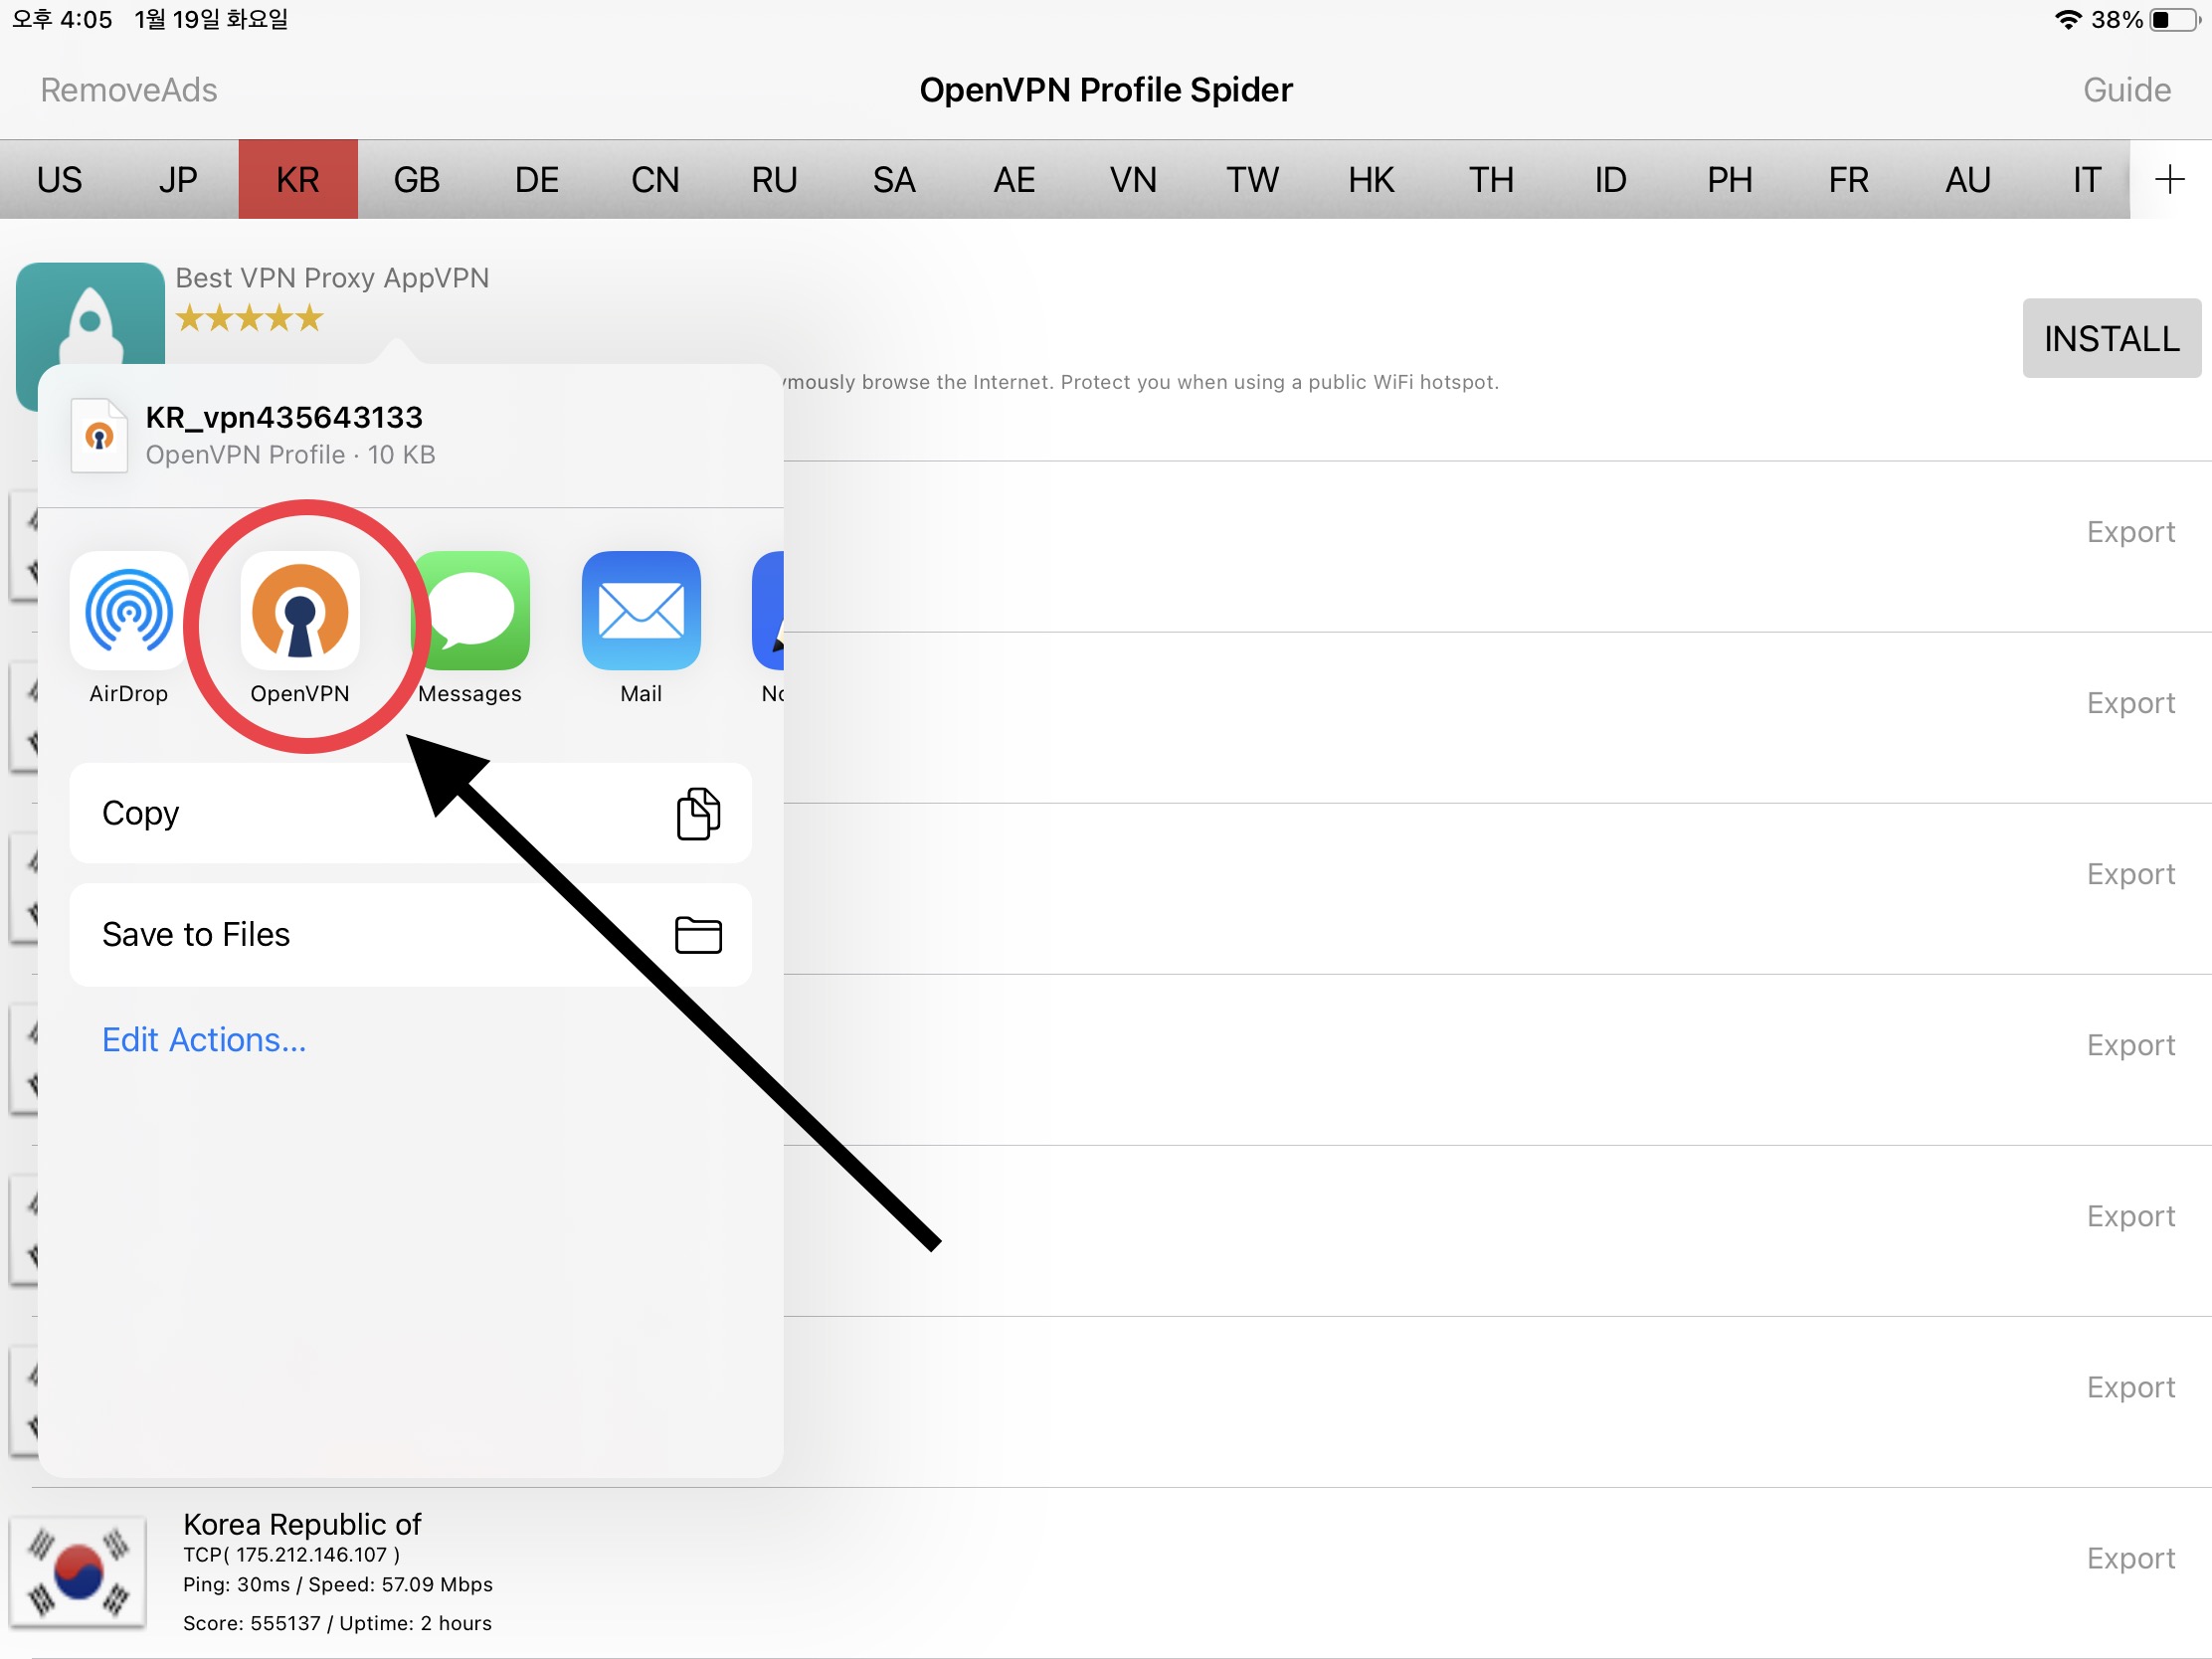The width and height of the screenshot is (2212, 1659).
Task: Open the Guide link
Action: click(2126, 90)
